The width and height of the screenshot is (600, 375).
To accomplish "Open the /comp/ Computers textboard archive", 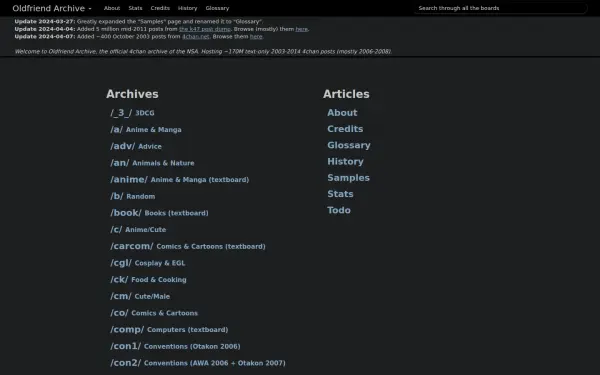I will (x=169, y=329).
